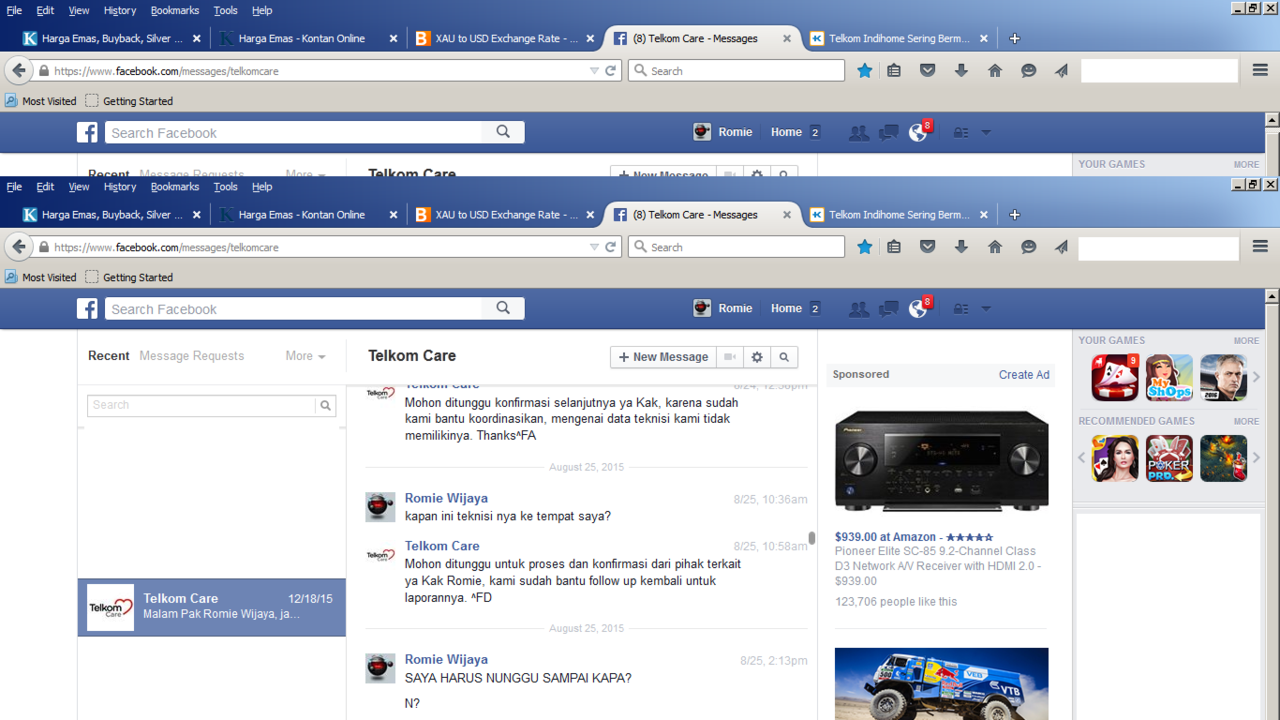Open downloads arrow in front window toolbar
The height and width of the screenshot is (720, 1280).
[x=961, y=247]
